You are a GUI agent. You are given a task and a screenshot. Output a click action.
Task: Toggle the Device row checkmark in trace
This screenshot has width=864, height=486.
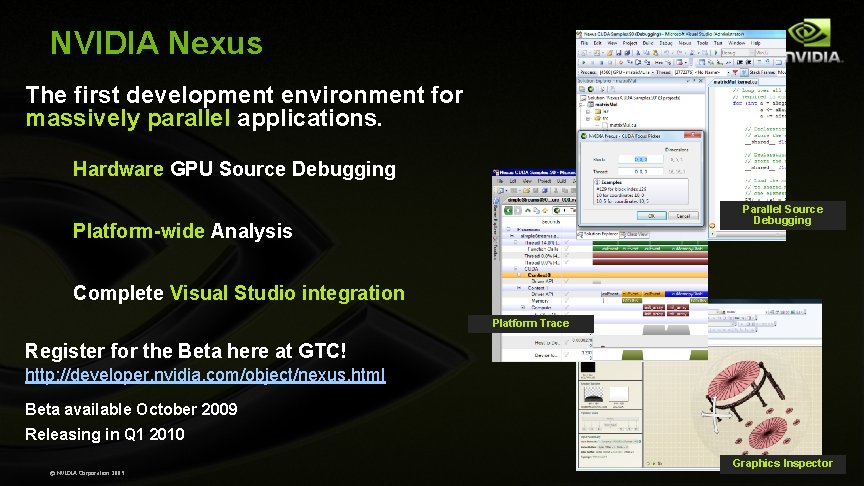[x=566, y=355]
